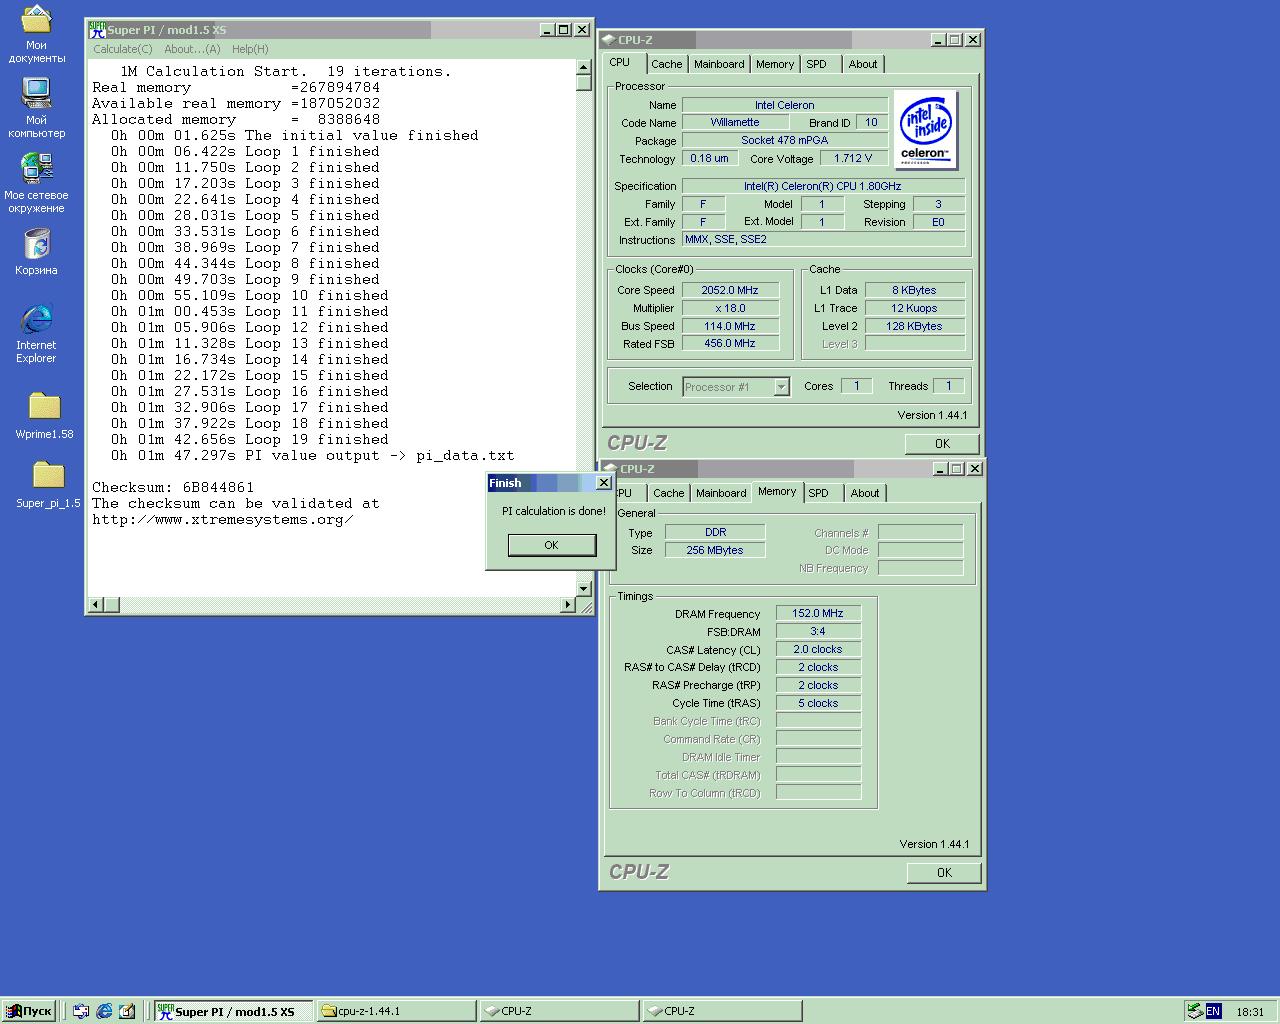Switch to second CPU-Z taskbar button

click(x=722, y=1011)
